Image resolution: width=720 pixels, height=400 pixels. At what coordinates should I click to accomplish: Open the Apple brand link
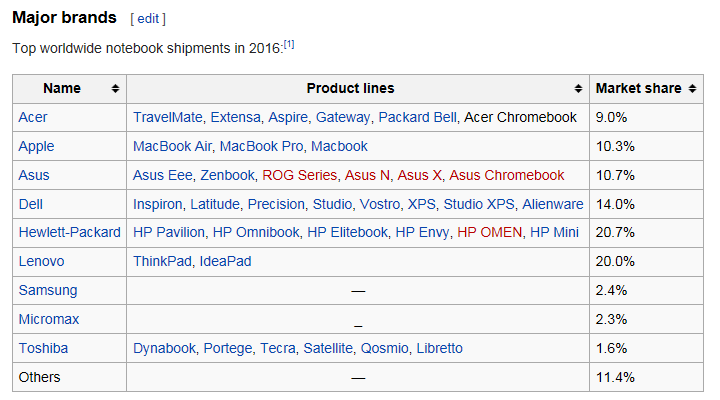[x=36, y=146]
